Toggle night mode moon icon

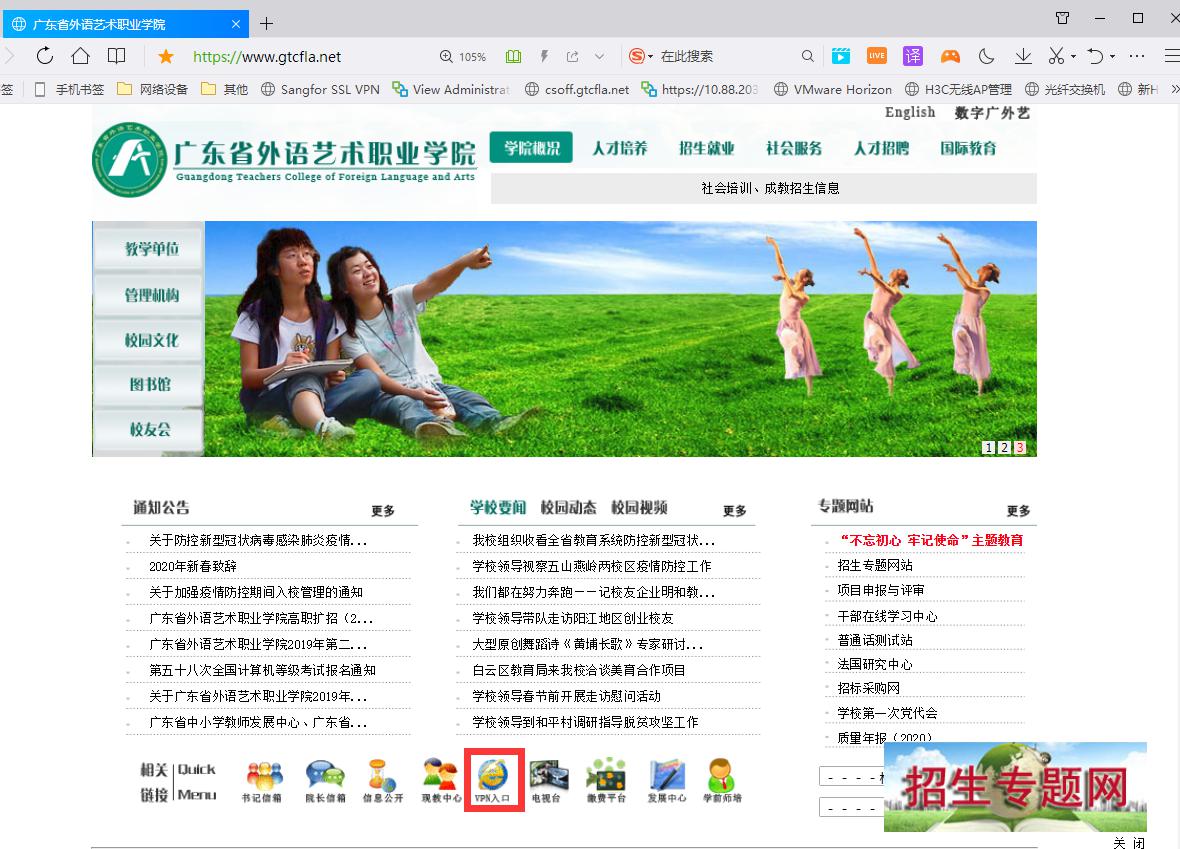coord(986,56)
